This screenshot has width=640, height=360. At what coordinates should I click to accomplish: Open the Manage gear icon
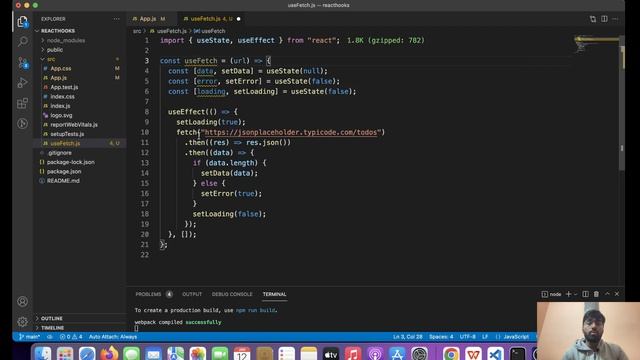22,322
